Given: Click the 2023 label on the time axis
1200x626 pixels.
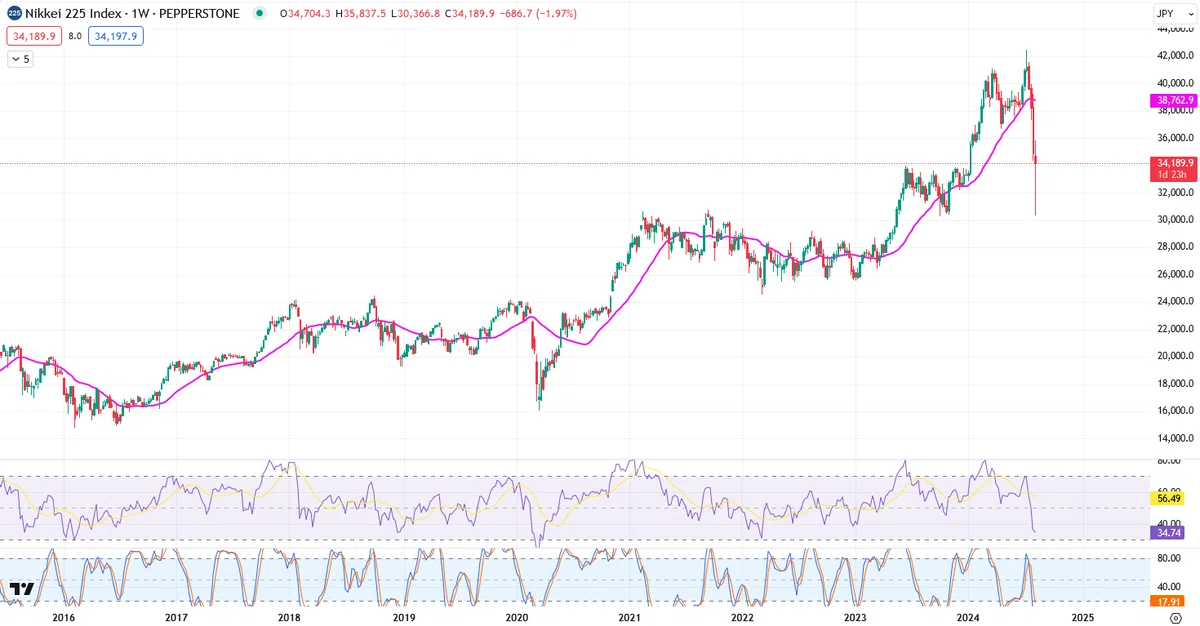Looking at the screenshot, I should pos(855,618).
